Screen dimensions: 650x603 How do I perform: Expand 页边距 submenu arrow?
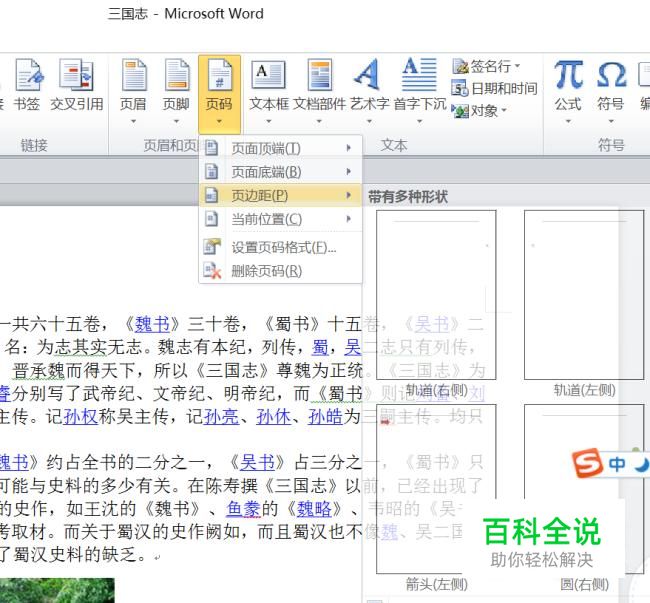[x=349, y=195]
